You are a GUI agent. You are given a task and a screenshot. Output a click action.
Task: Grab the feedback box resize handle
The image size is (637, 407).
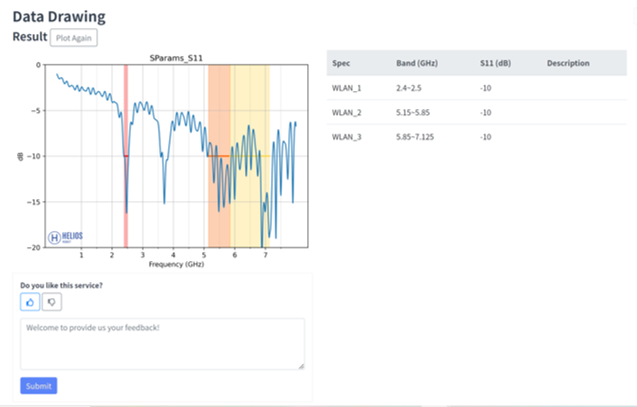point(301,366)
